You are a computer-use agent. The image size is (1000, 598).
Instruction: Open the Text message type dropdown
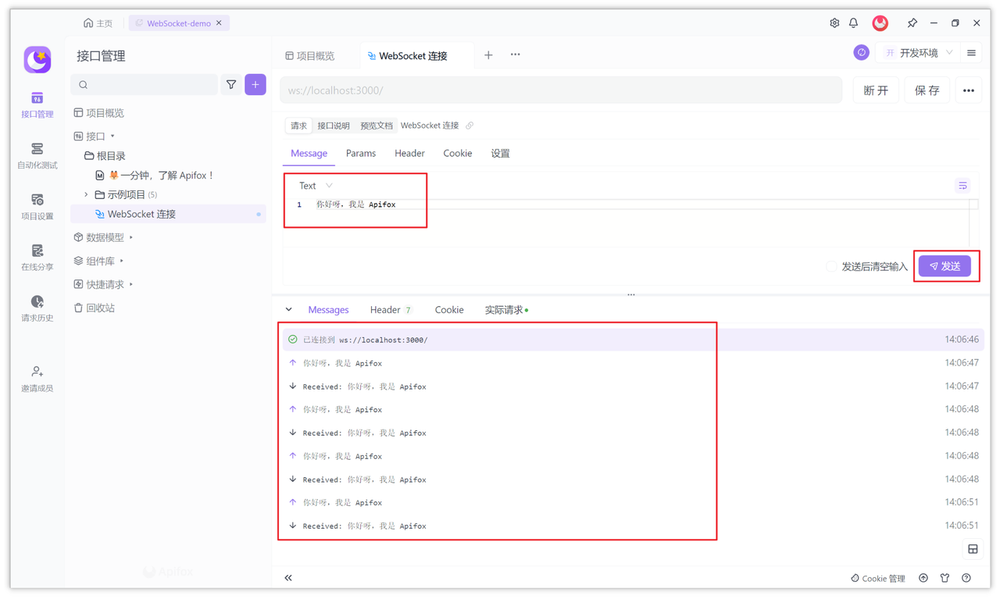tap(313, 185)
